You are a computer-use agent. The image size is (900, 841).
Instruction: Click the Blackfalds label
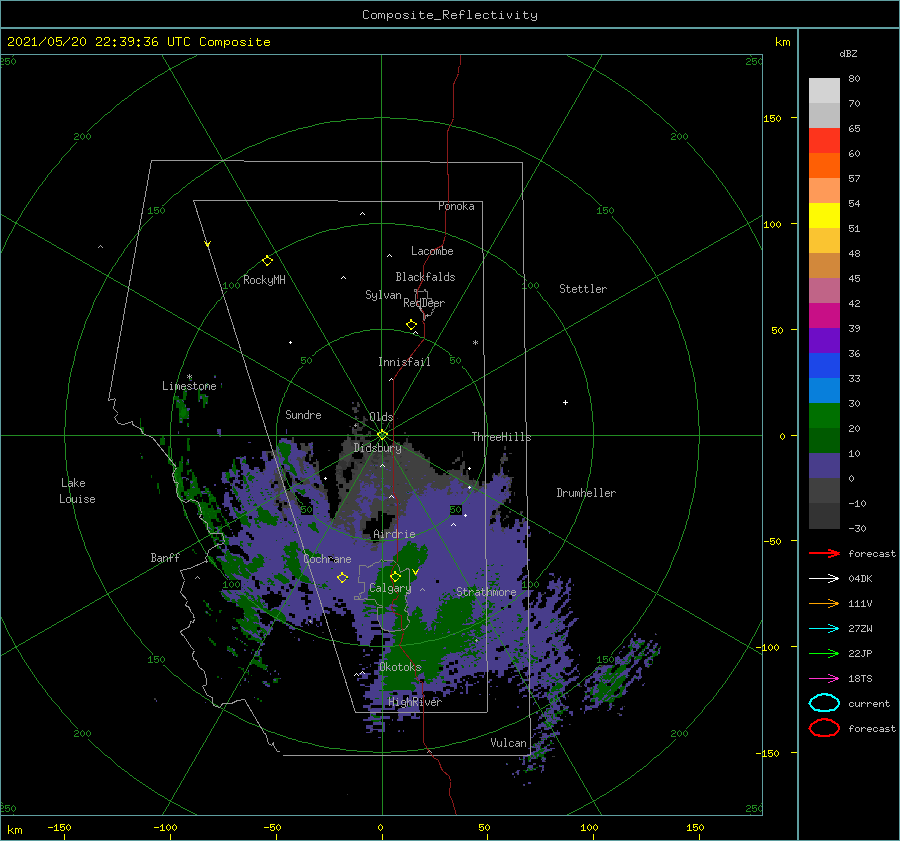click(425, 277)
